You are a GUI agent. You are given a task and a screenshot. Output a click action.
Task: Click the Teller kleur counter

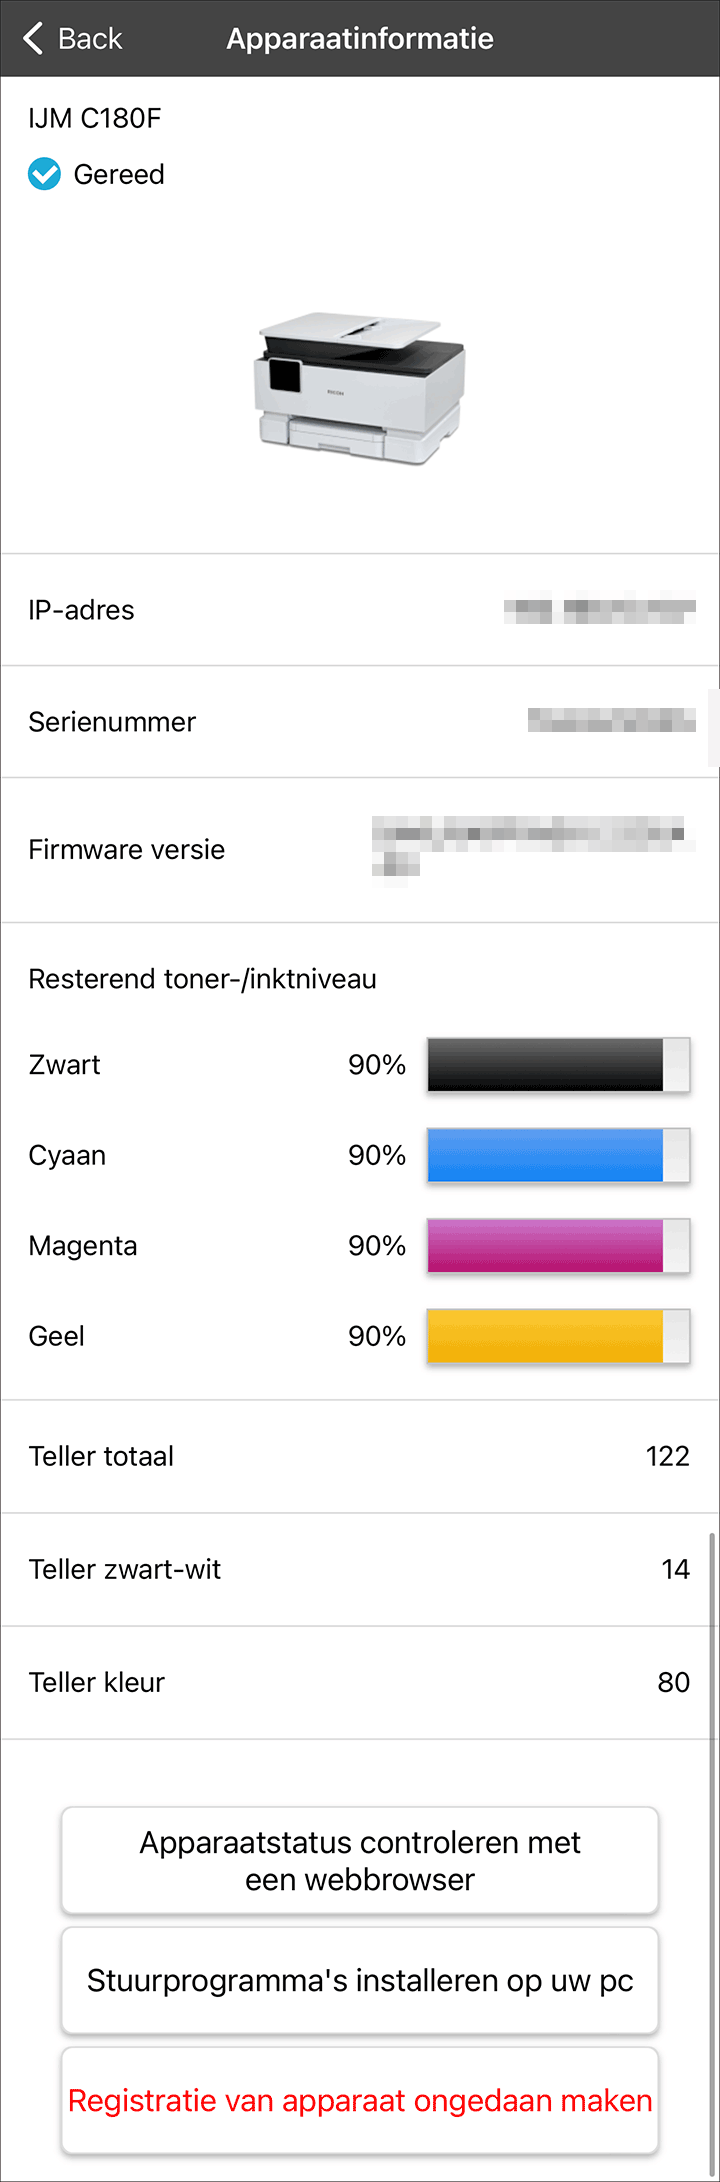[x=360, y=1682]
